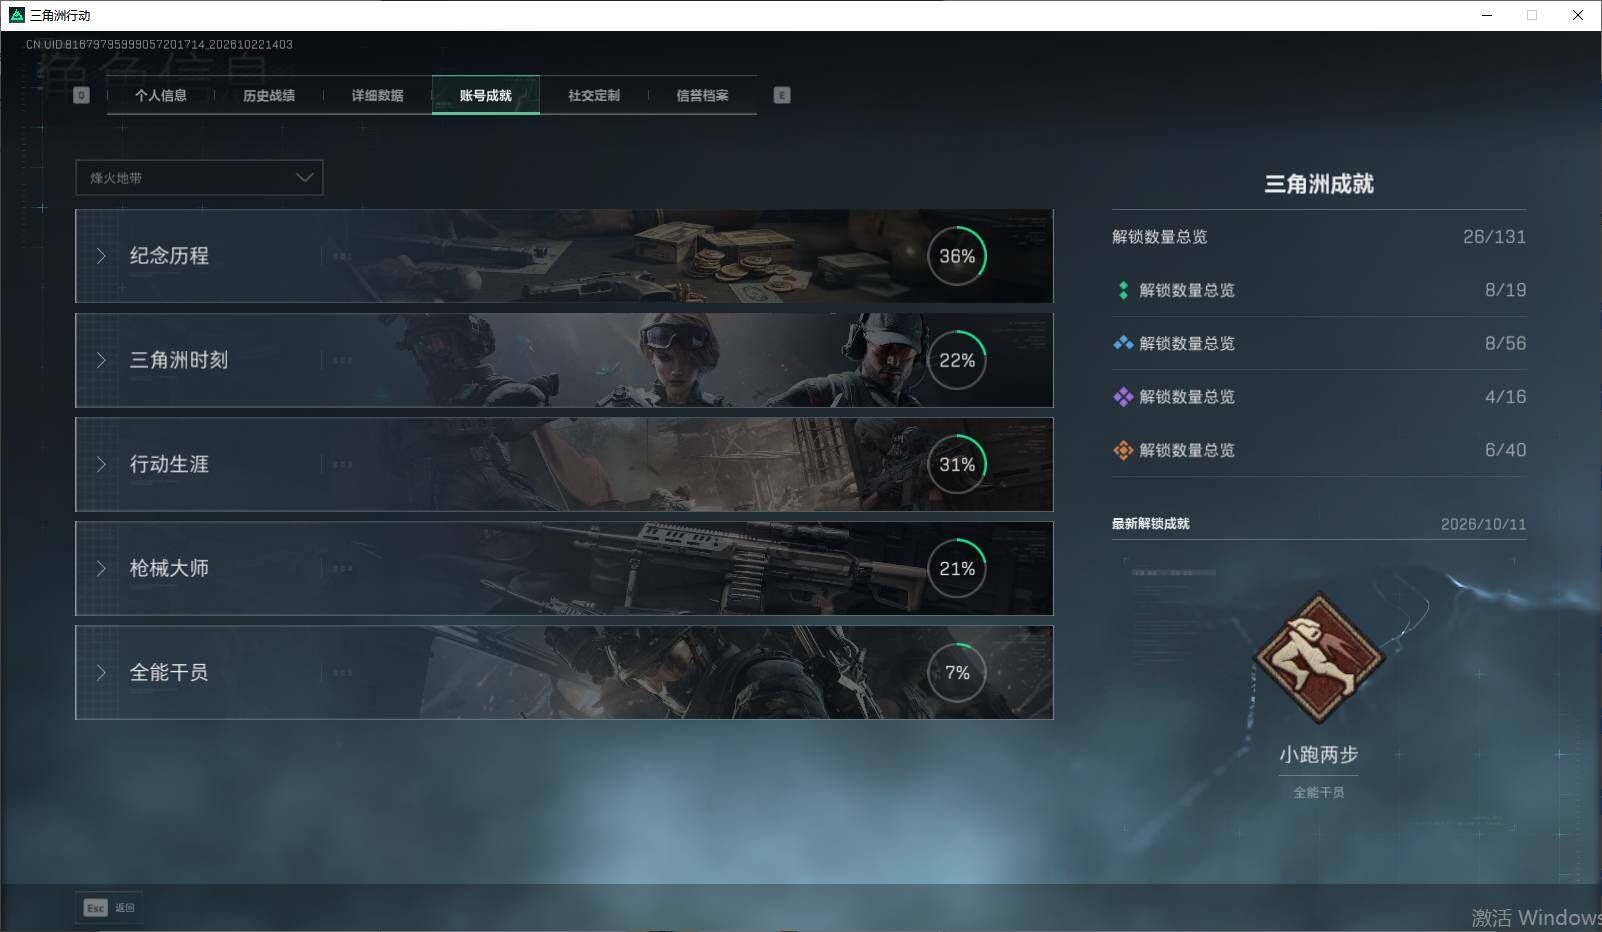The image size is (1602, 932).
Task: Click the 三角洲成就 panel heading
Action: tap(1319, 184)
